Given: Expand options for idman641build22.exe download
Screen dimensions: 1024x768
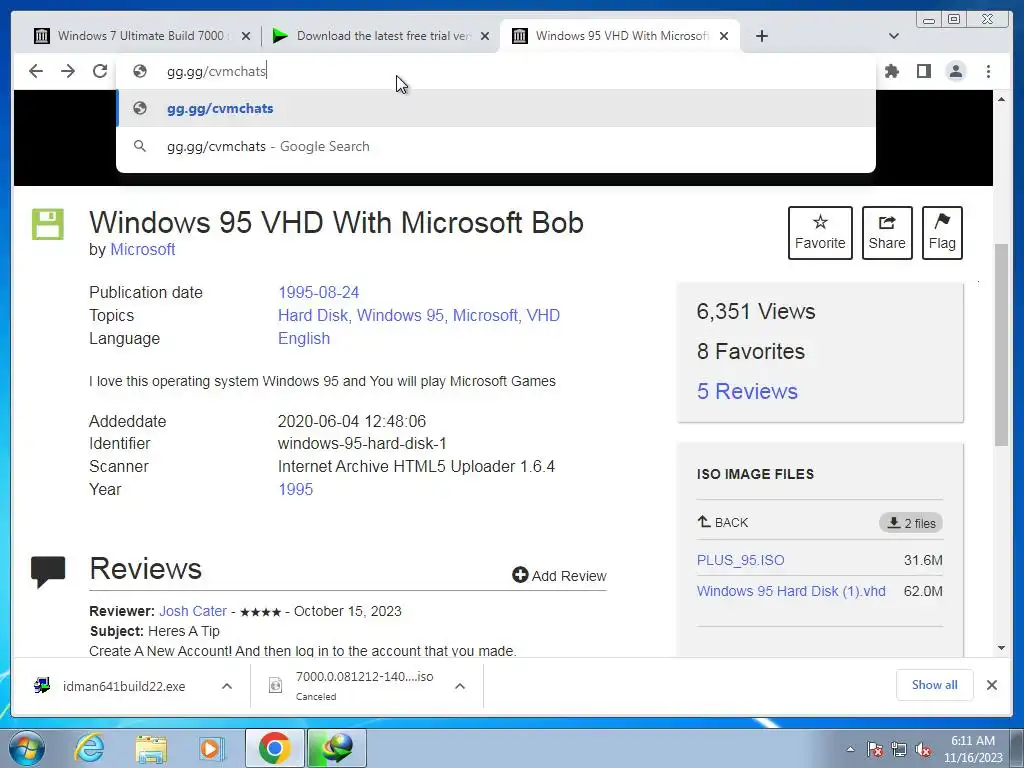Looking at the screenshot, I should (227, 686).
